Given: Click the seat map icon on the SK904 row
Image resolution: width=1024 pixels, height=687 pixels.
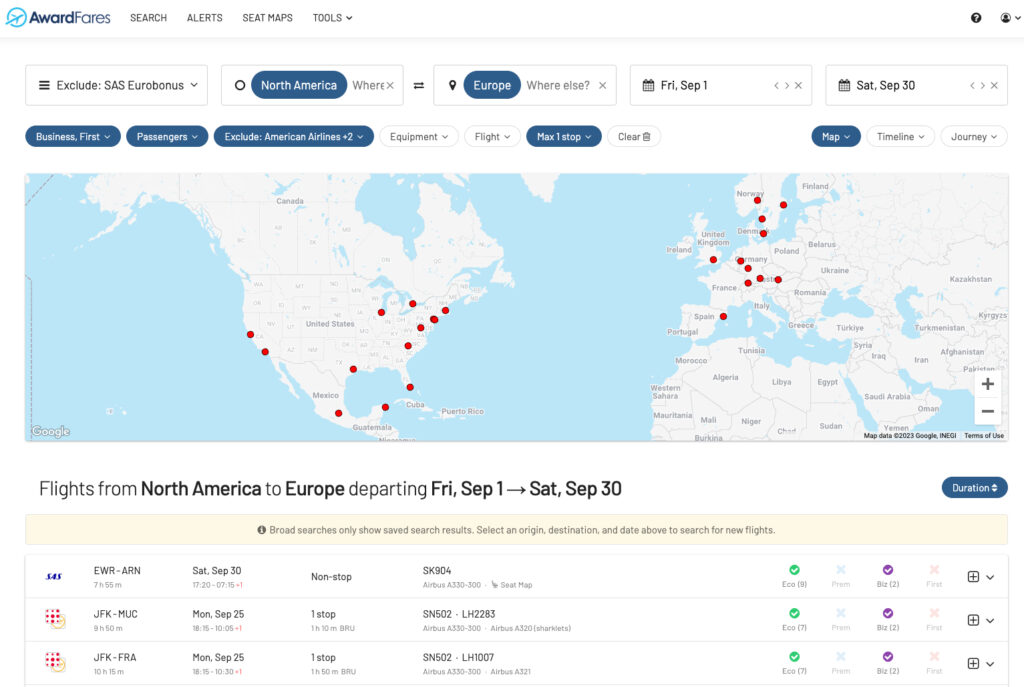Looking at the screenshot, I should (497, 585).
